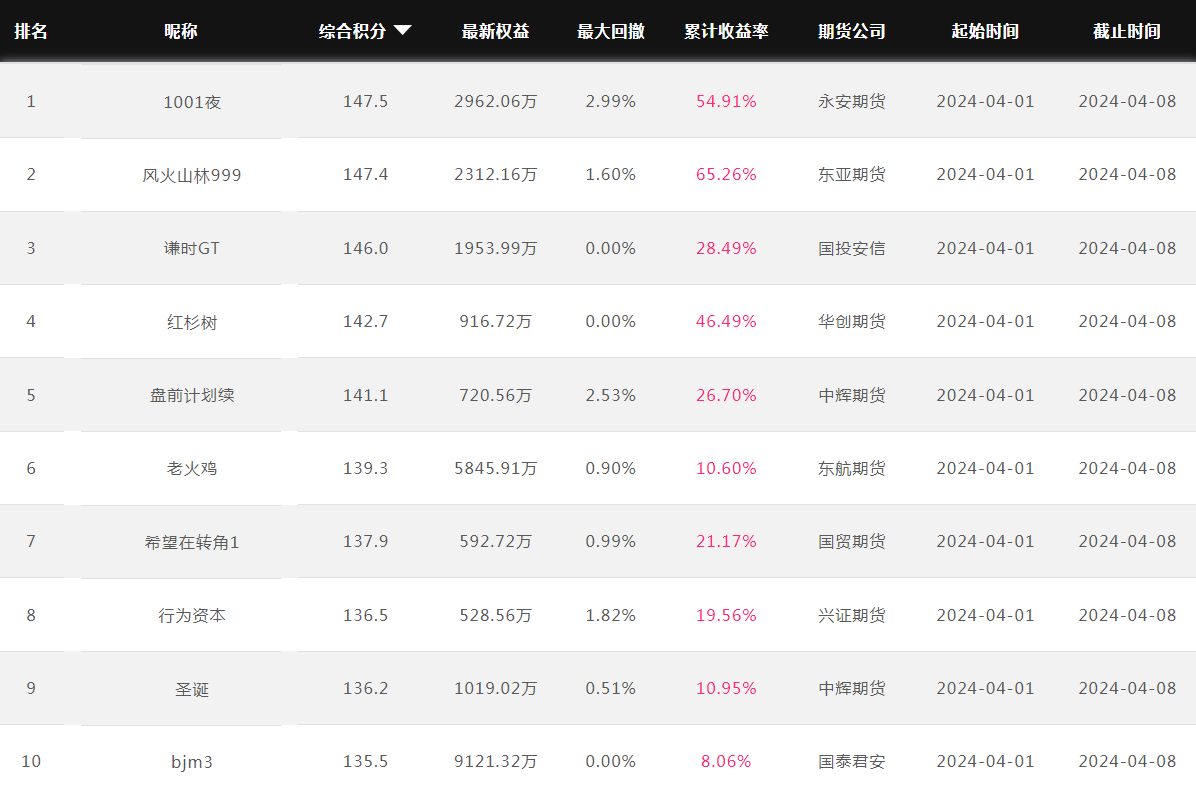Screen dimensions: 1196x794
Task: Open nickname 圣诞
Action: point(192,689)
